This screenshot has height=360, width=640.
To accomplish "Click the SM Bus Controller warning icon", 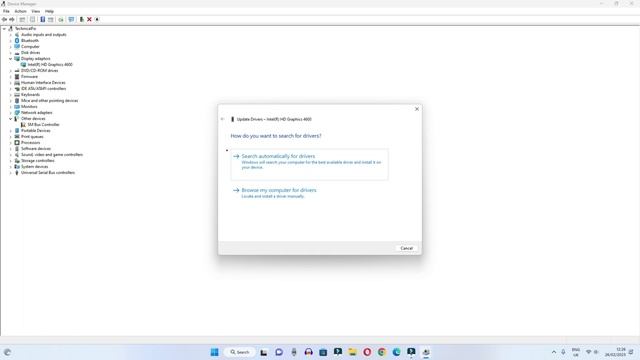I will pos(23,124).
